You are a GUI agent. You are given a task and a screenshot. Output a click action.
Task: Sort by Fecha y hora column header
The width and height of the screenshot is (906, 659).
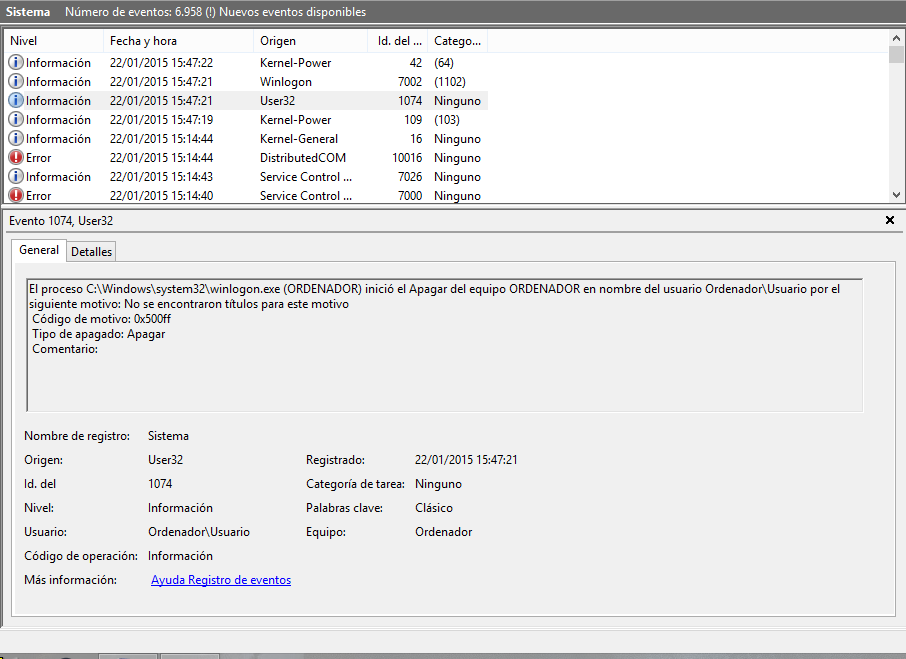(178, 41)
